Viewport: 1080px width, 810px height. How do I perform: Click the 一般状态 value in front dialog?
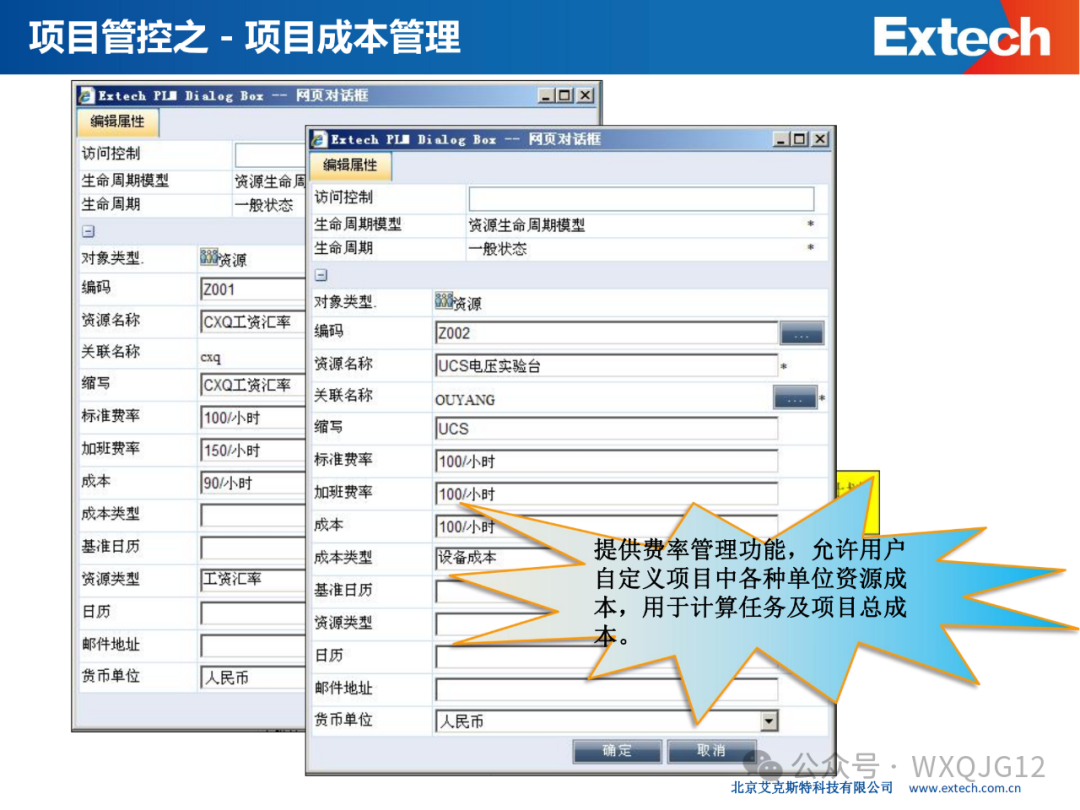[x=498, y=249]
